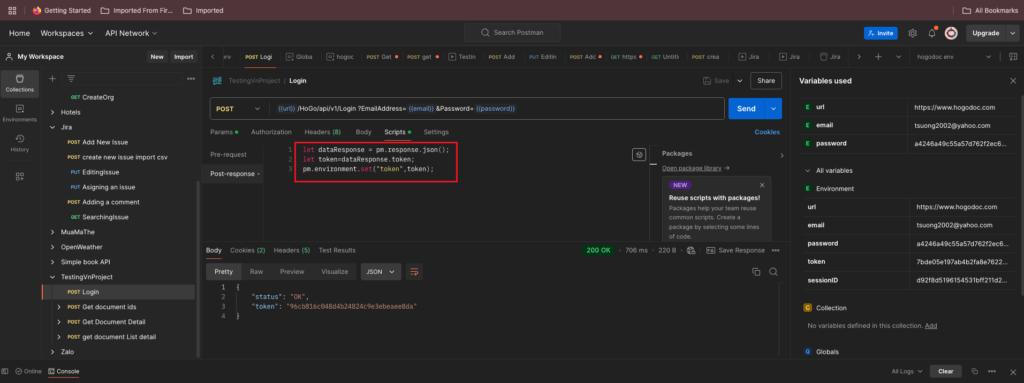Close the Variables used panel
The height and width of the screenshot is (383, 1024).
(x=1013, y=81)
